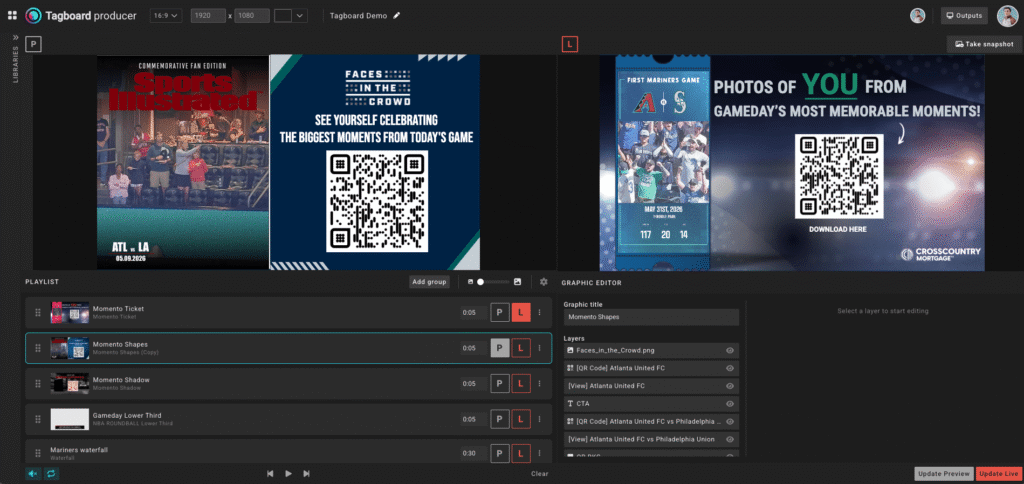The width and height of the screenshot is (1024, 484).
Task: Select the Faces_in_the_Crowd.png layer
Action: point(651,350)
